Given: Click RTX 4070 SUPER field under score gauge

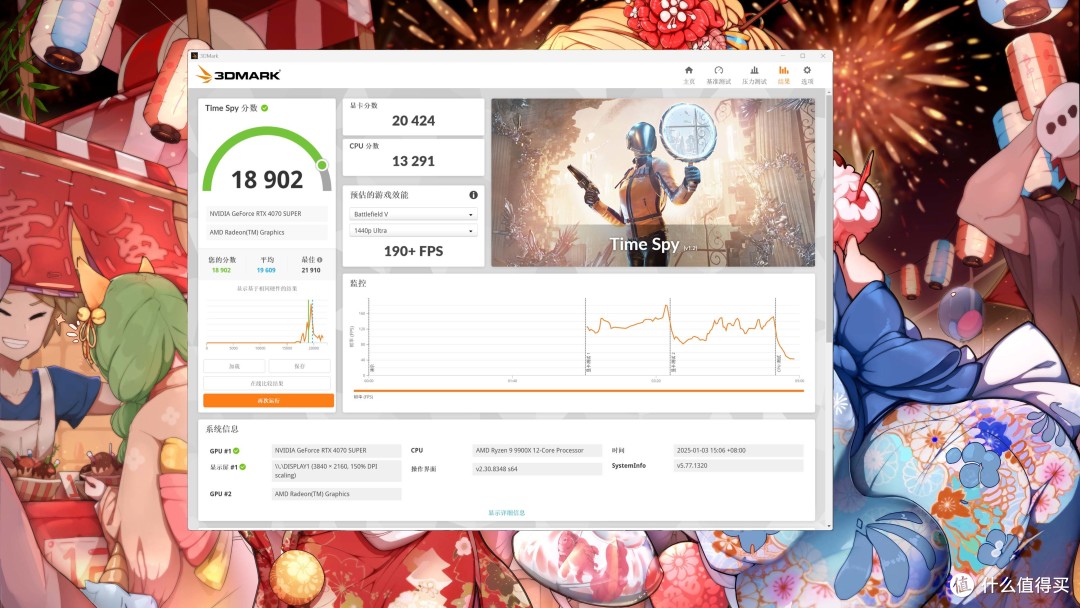Looking at the screenshot, I should 267,213.
